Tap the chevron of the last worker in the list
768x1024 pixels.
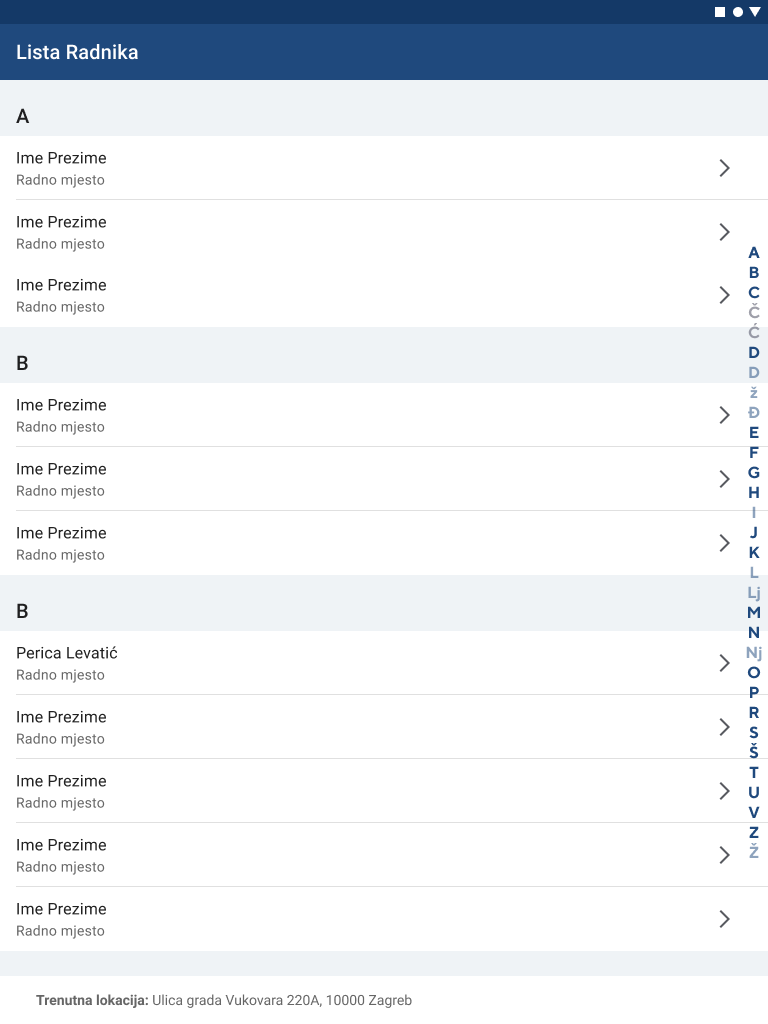click(725, 919)
